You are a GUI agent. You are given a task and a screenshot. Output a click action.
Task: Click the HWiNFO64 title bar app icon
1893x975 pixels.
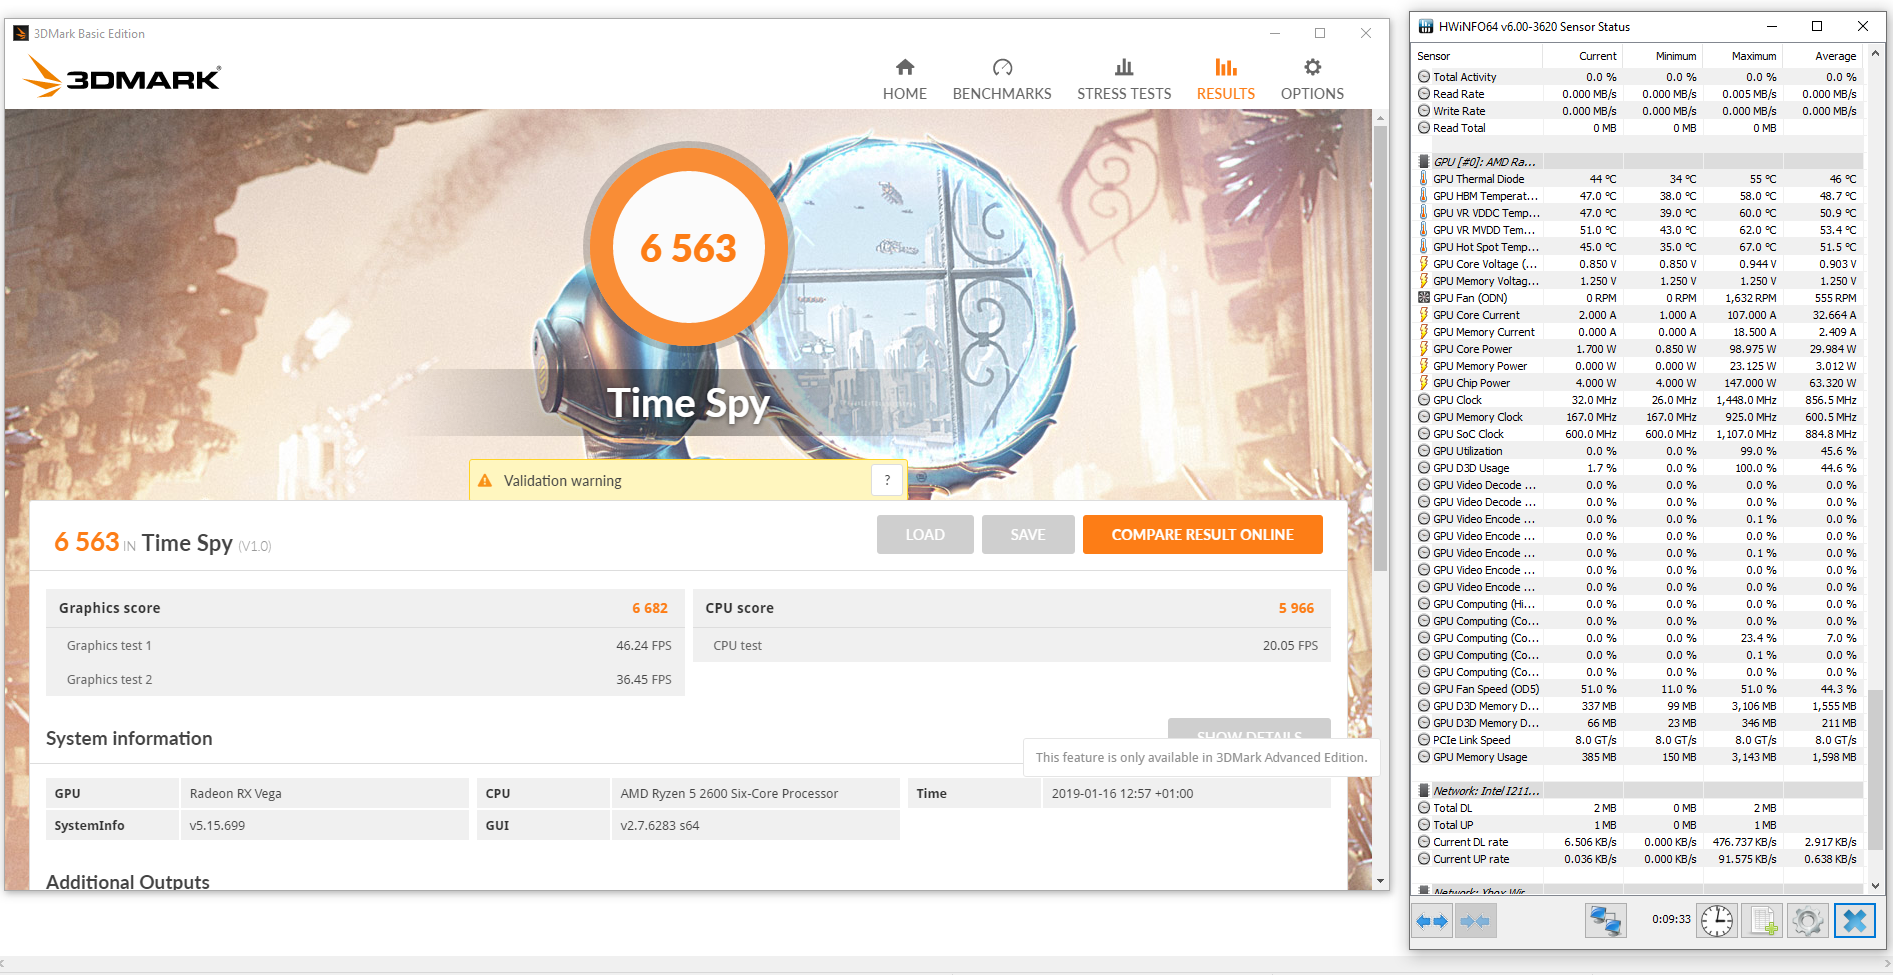(1425, 27)
